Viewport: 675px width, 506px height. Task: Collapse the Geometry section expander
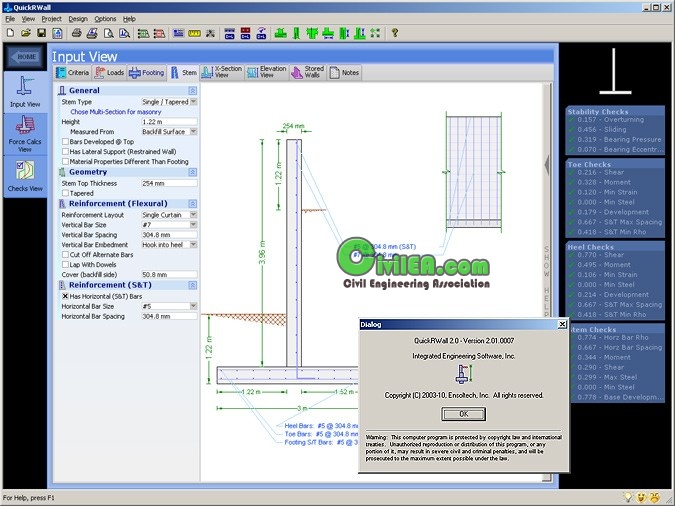click(x=192, y=172)
